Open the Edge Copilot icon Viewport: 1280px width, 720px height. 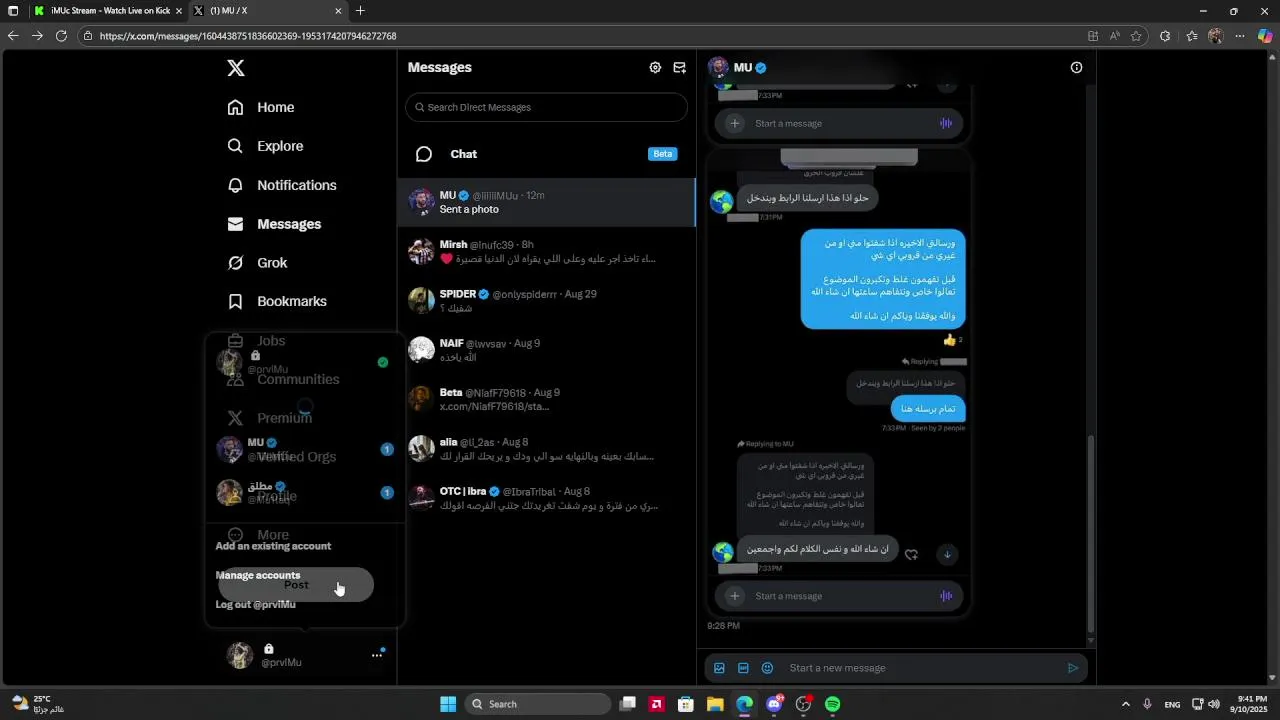click(x=1265, y=36)
